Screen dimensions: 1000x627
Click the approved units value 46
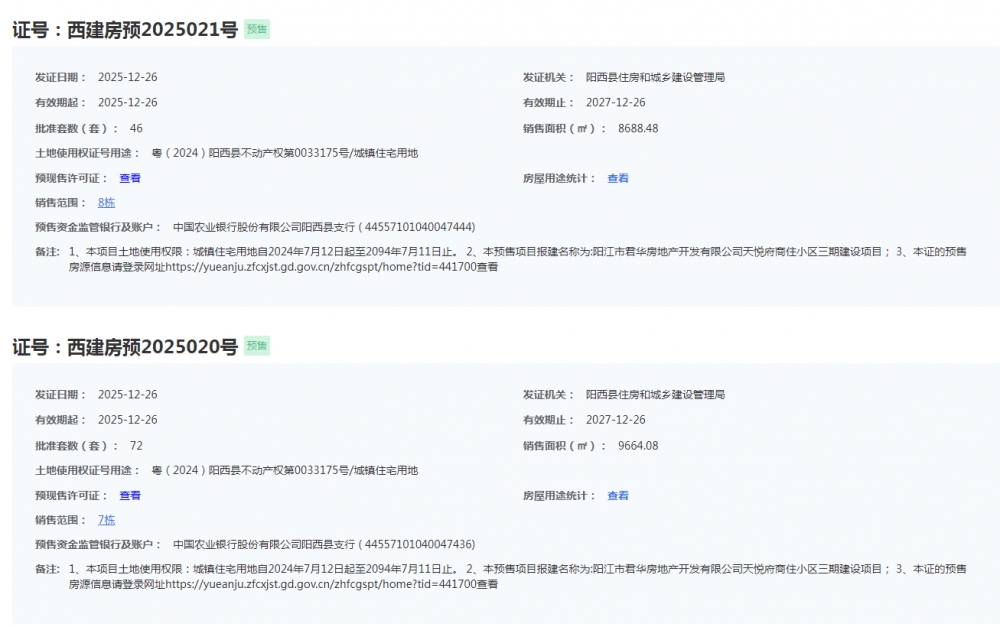(x=136, y=128)
